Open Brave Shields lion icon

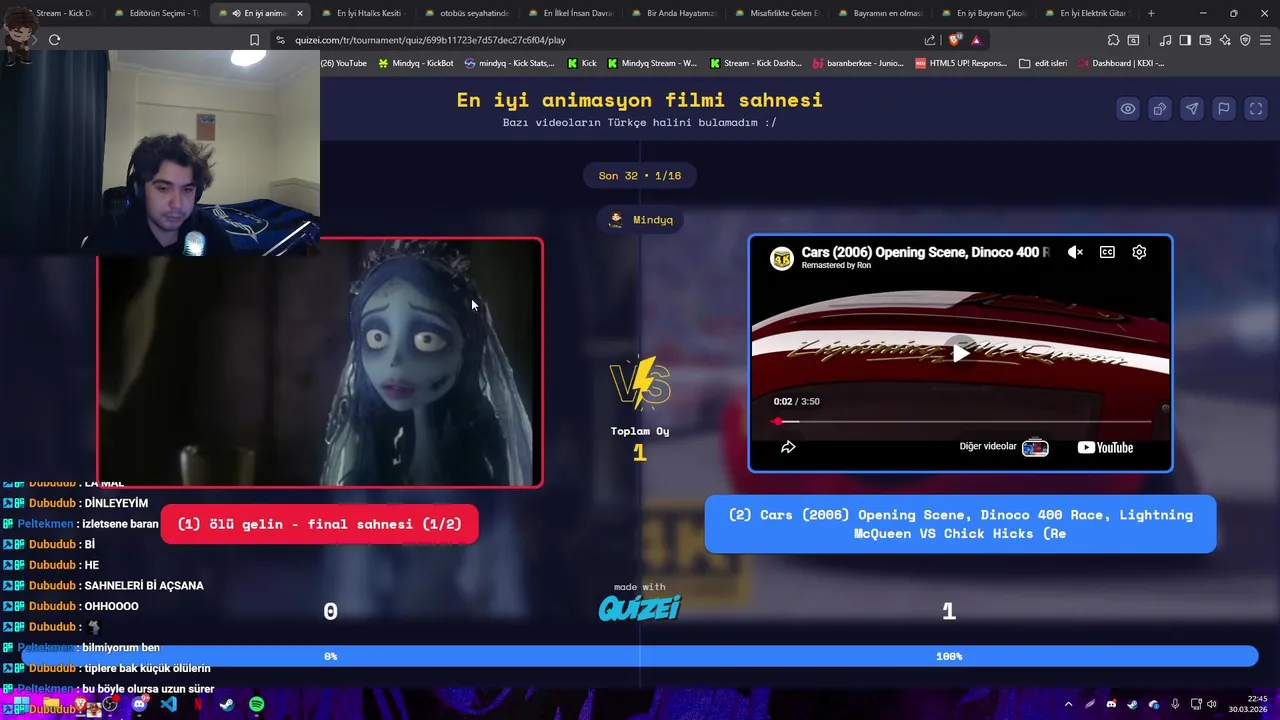[x=955, y=40]
